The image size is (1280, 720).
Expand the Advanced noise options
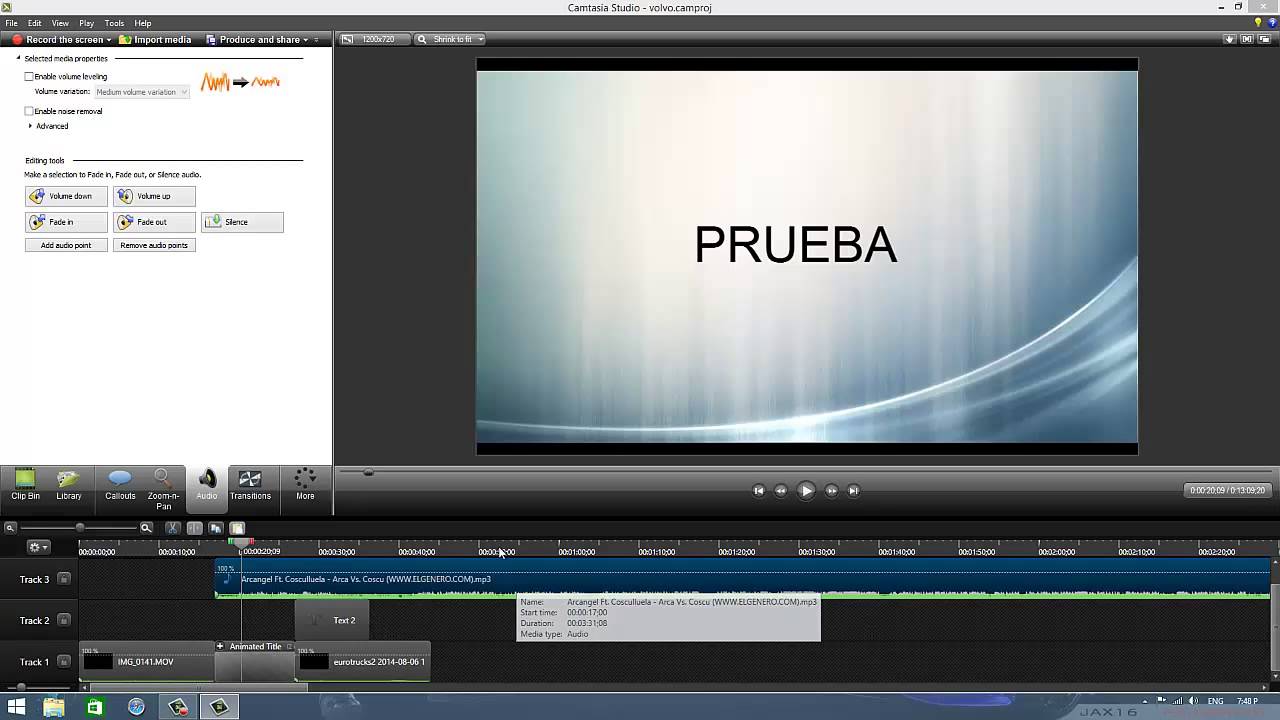click(x=31, y=126)
